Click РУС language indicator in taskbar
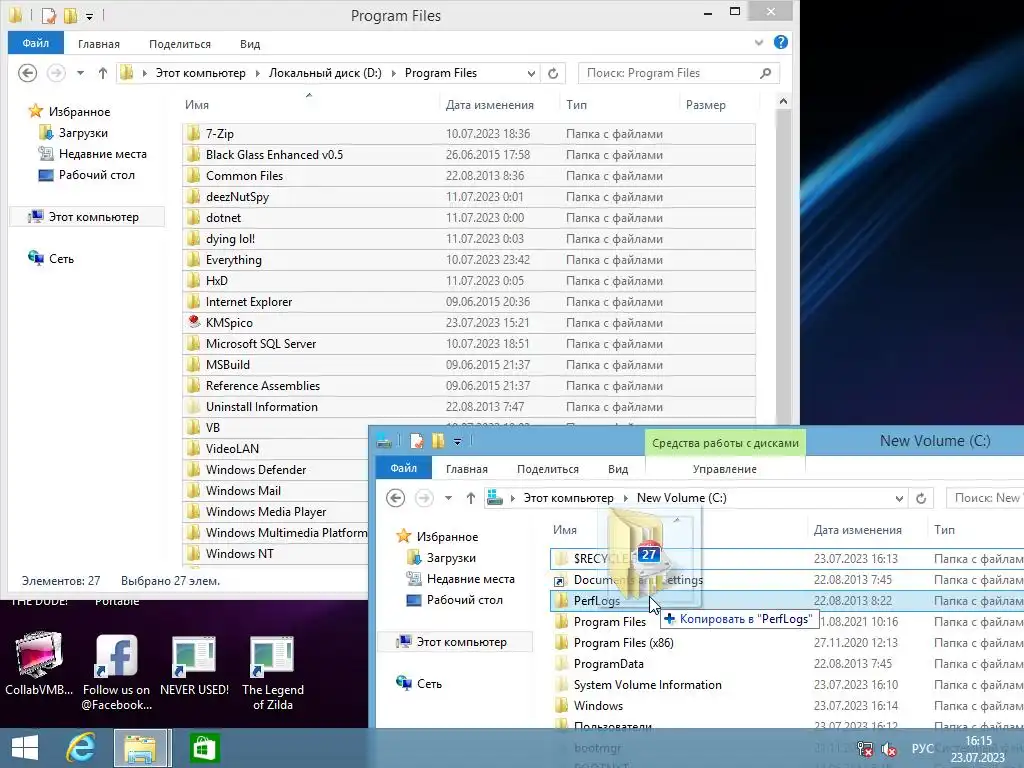The image size is (1024, 768). 922,749
